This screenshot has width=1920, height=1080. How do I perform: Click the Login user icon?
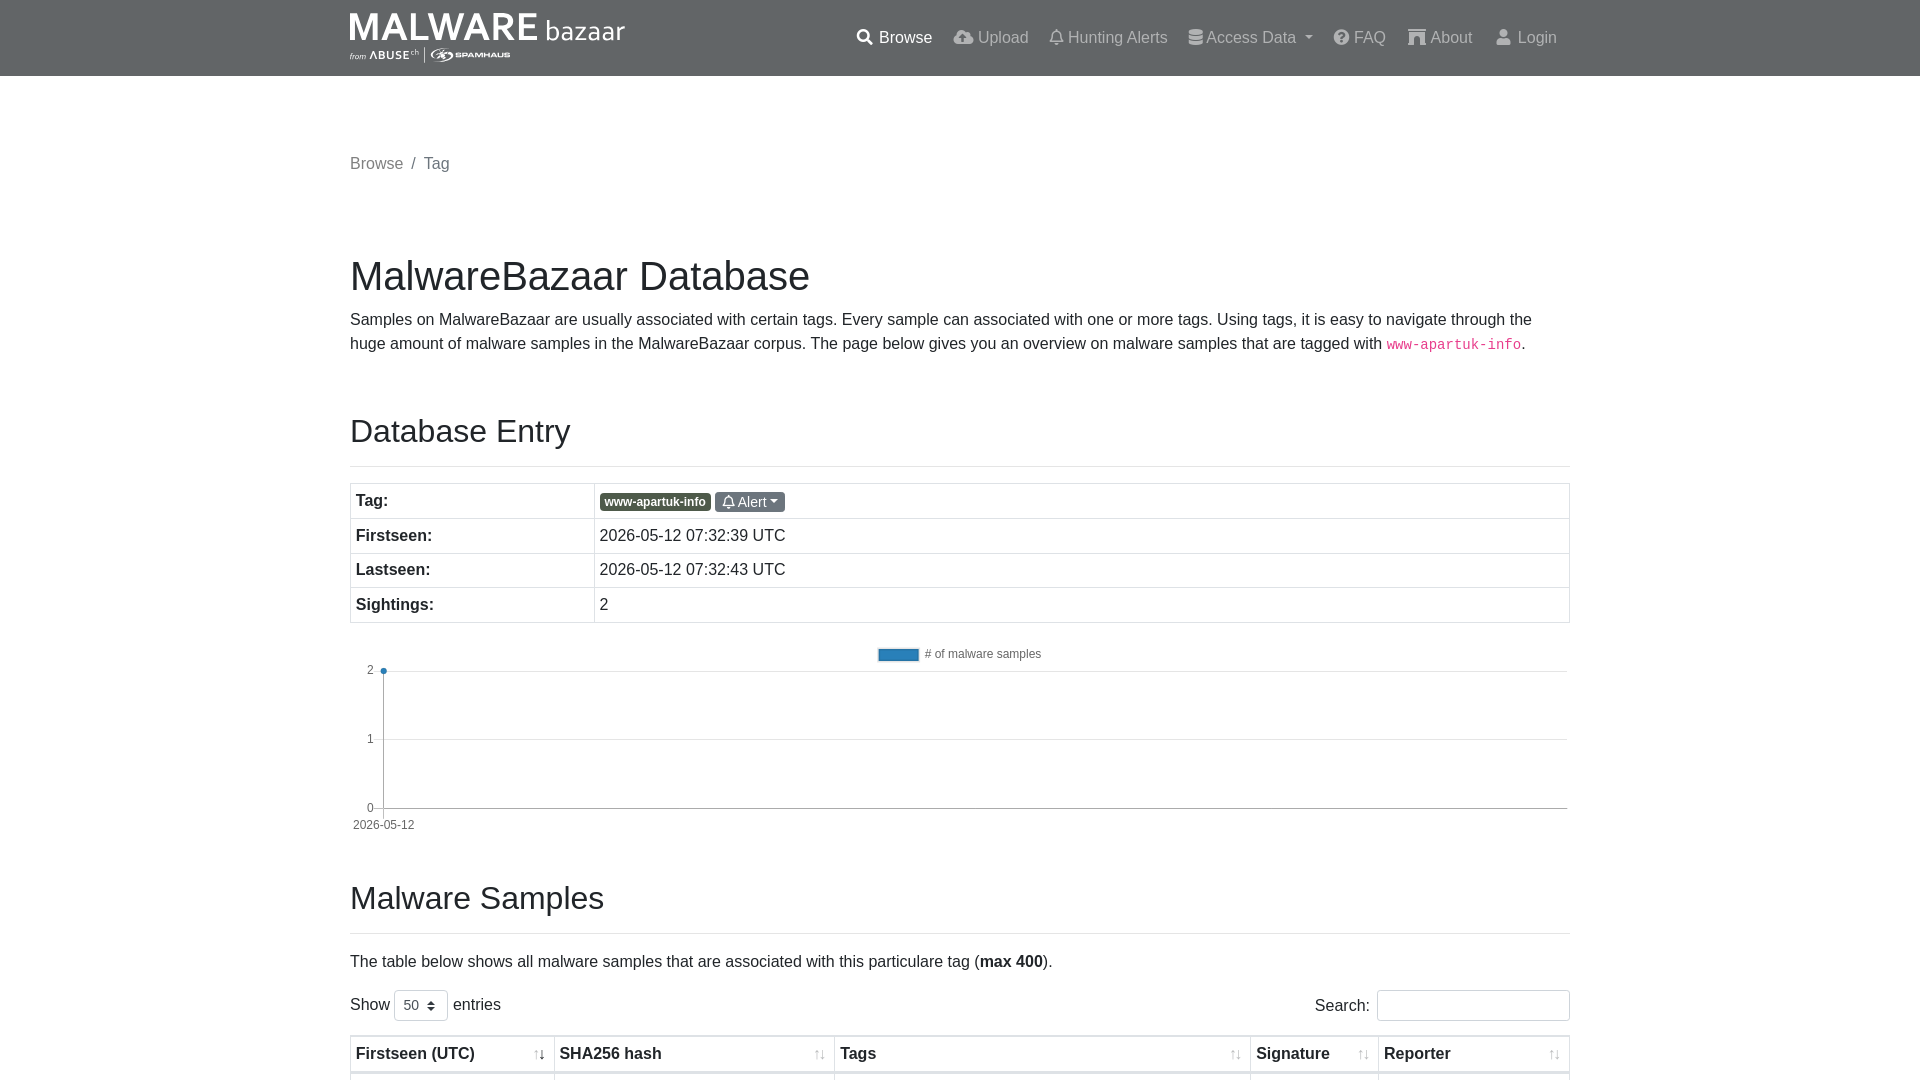click(1503, 38)
